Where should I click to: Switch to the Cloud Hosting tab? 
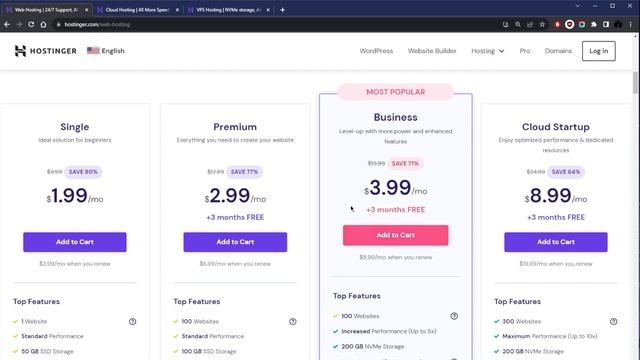pyautogui.click(x=138, y=10)
